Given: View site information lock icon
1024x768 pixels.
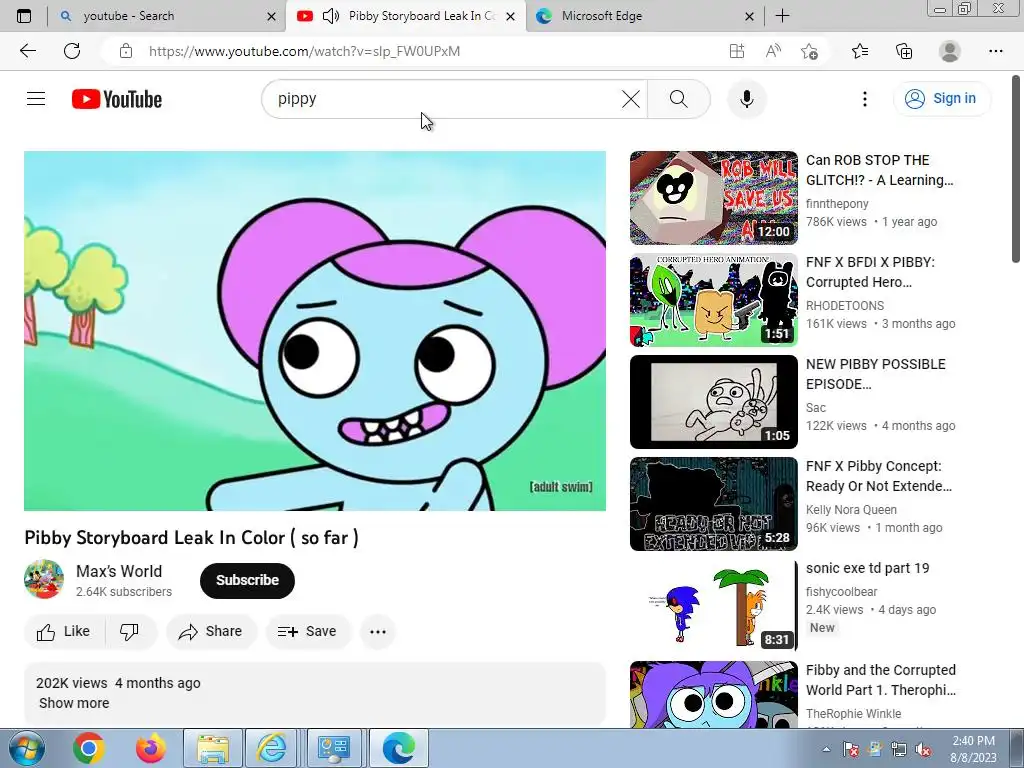Looking at the screenshot, I should click(126, 52).
